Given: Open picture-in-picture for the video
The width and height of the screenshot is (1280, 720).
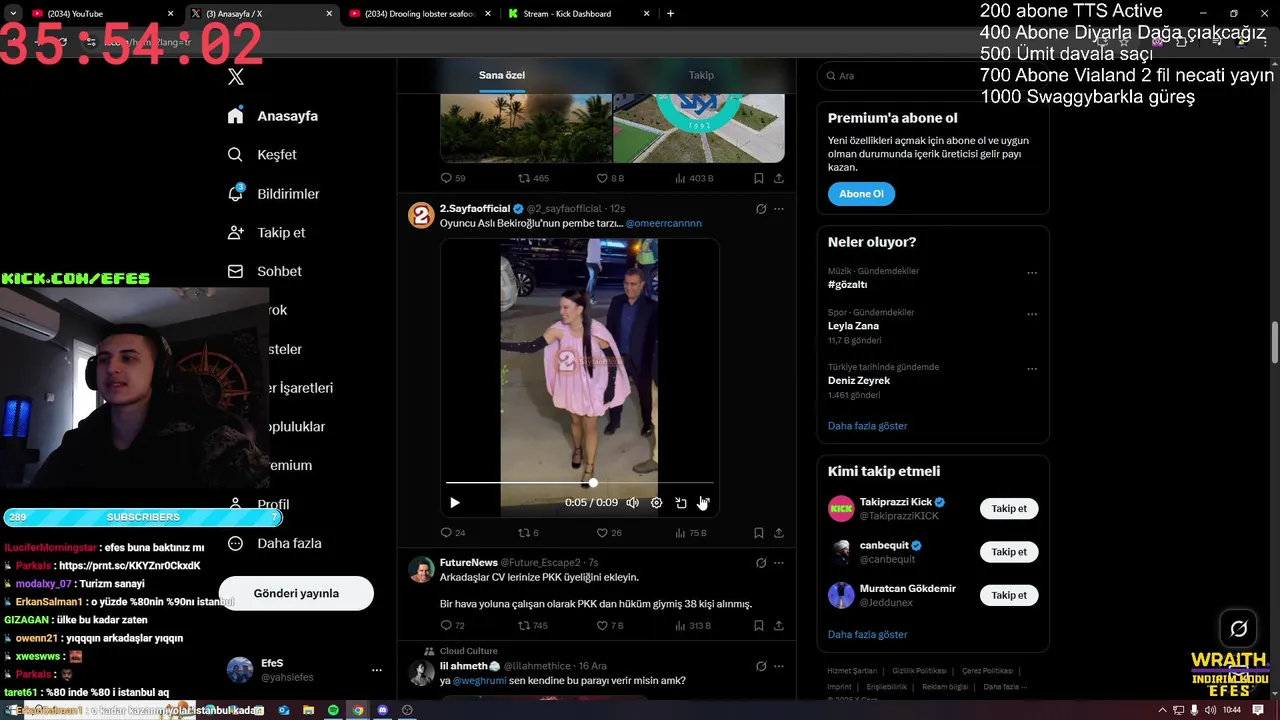Looking at the screenshot, I should pyautogui.click(x=681, y=503).
